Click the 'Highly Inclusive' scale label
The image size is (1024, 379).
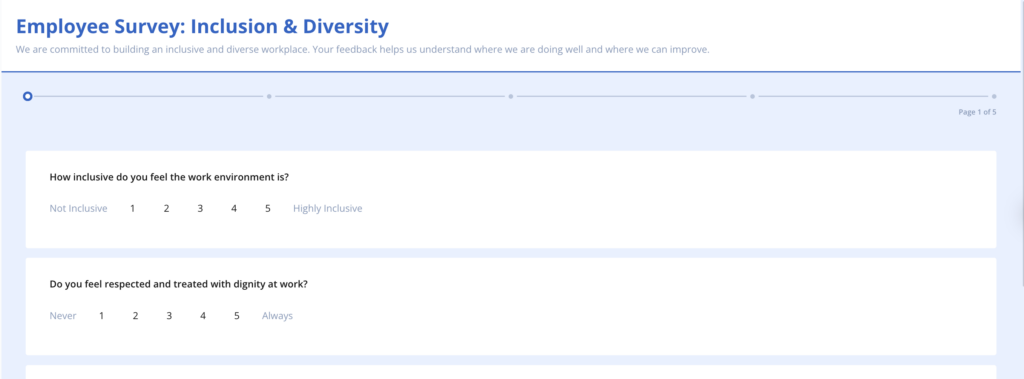[x=328, y=208]
